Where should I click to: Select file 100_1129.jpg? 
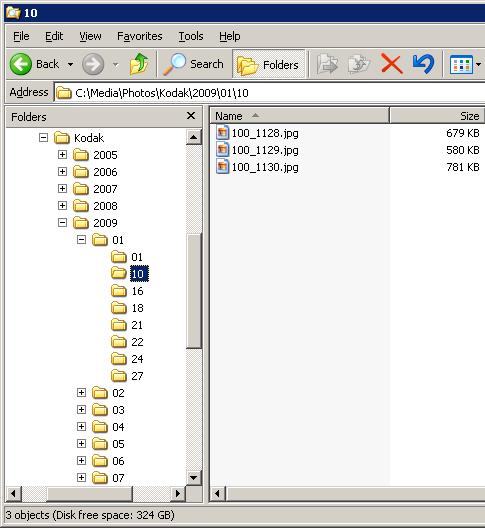pyautogui.click(x=265, y=150)
